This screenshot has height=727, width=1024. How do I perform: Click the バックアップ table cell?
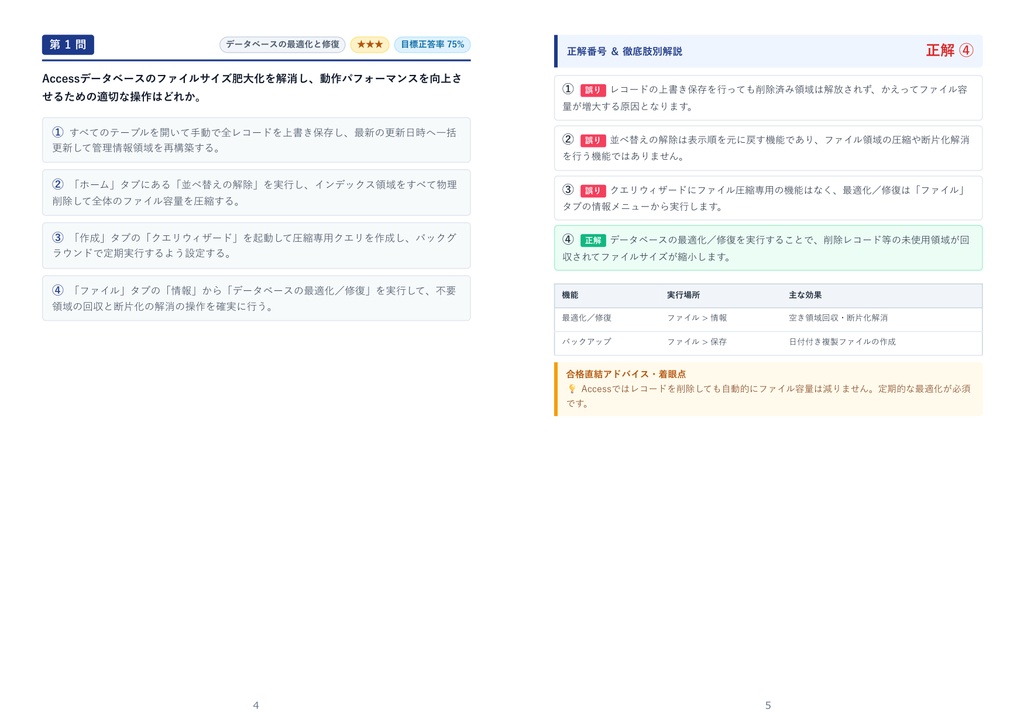(x=586, y=342)
